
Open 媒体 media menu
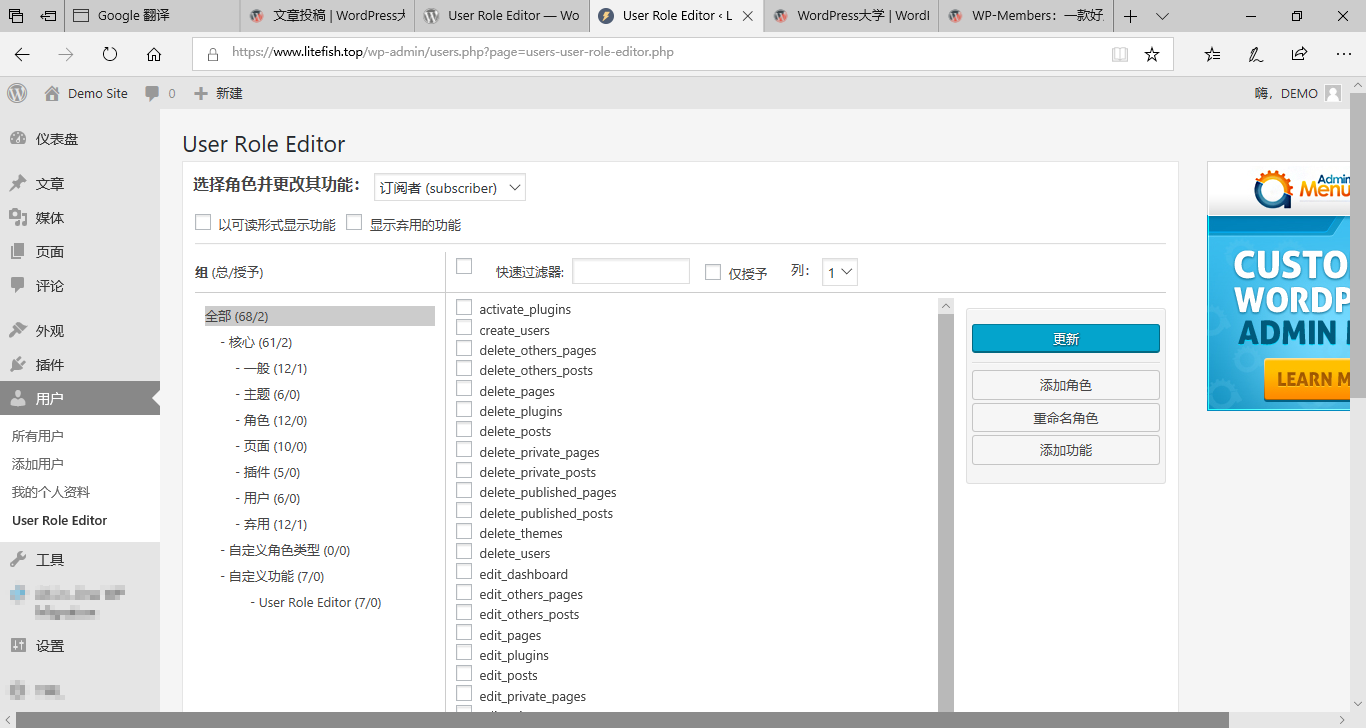coord(80,218)
